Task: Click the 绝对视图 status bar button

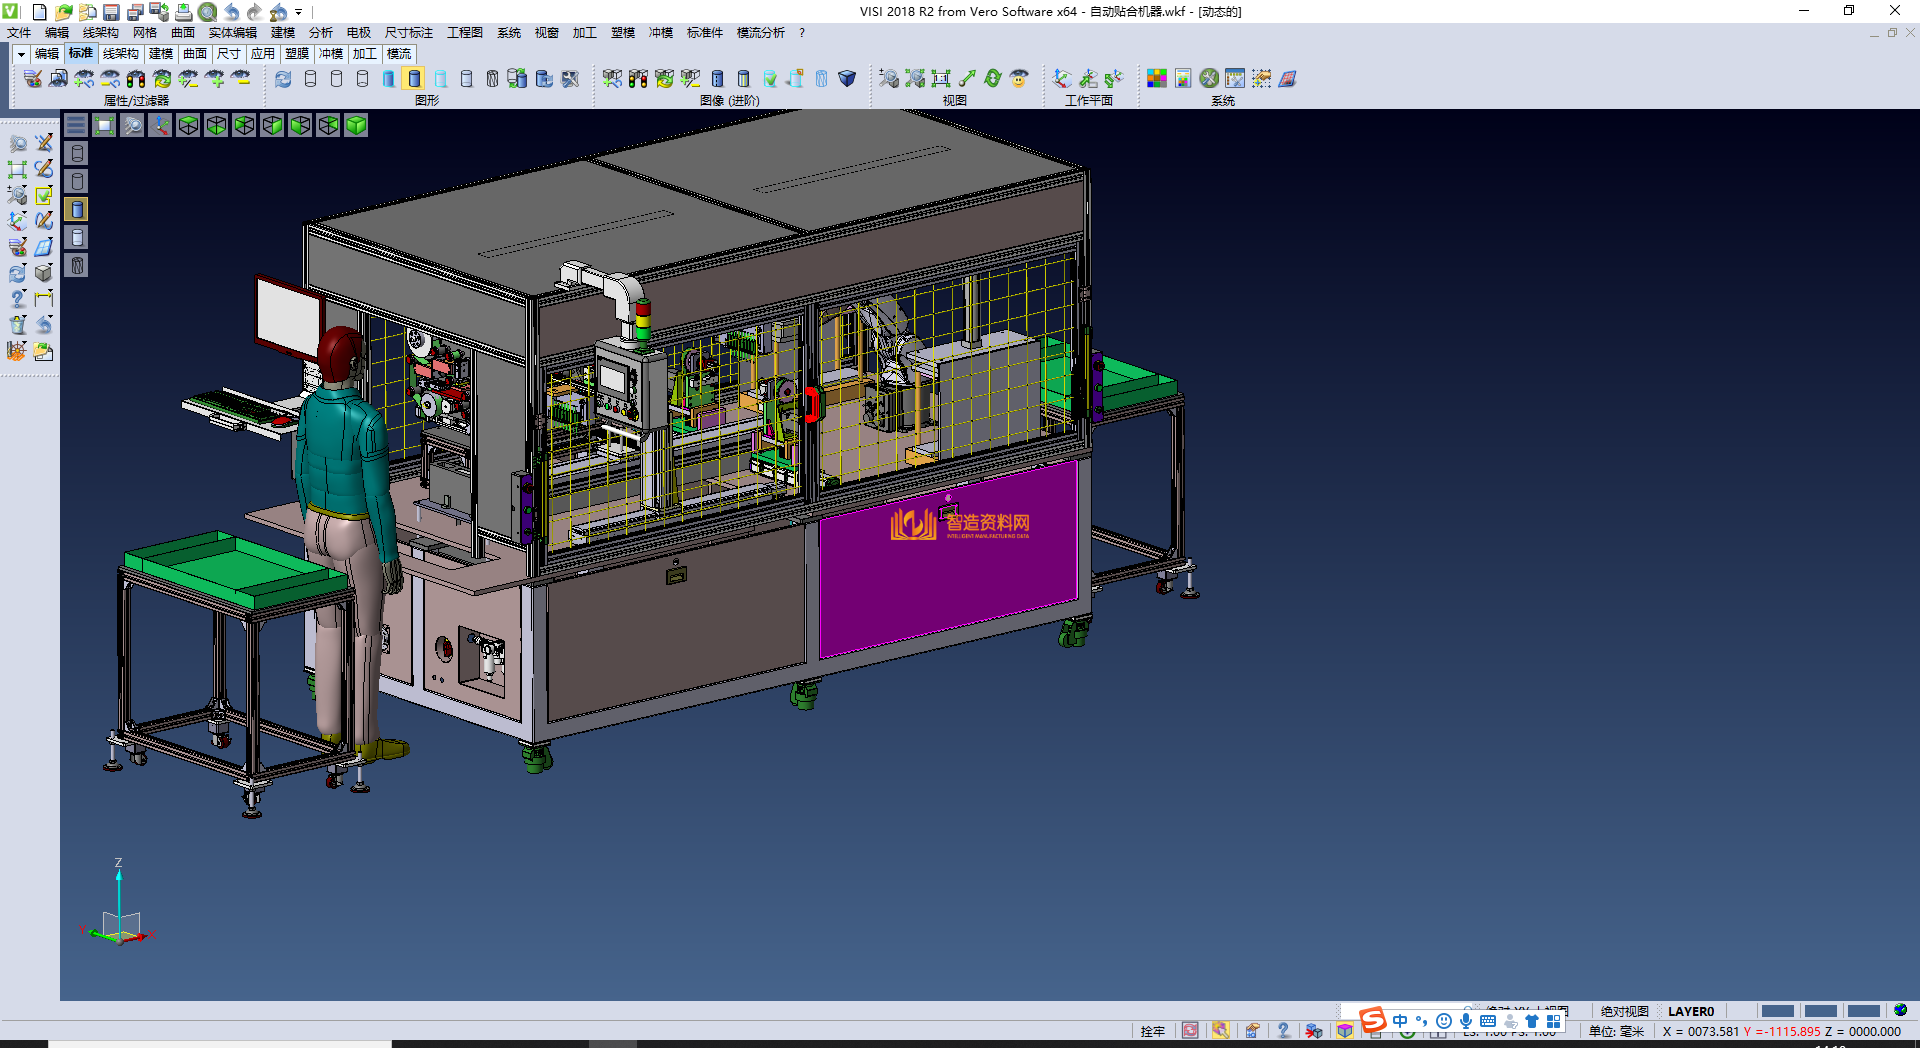Action: (1624, 1011)
